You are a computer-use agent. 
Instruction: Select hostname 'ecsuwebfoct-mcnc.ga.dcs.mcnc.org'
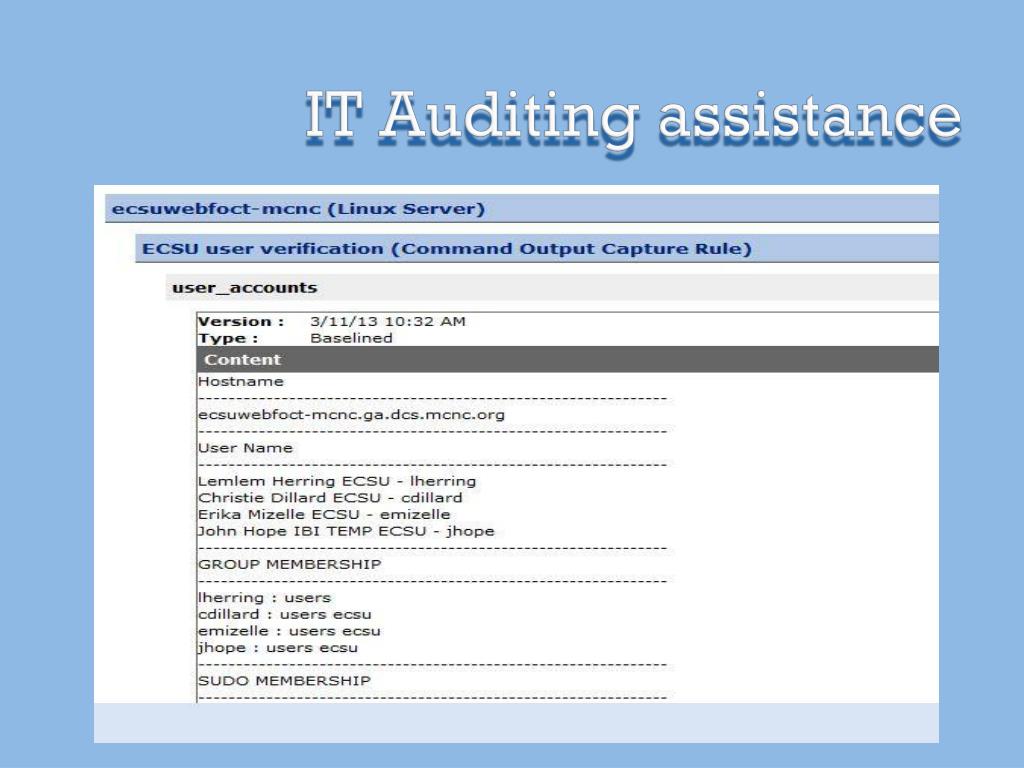pyautogui.click(x=351, y=415)
